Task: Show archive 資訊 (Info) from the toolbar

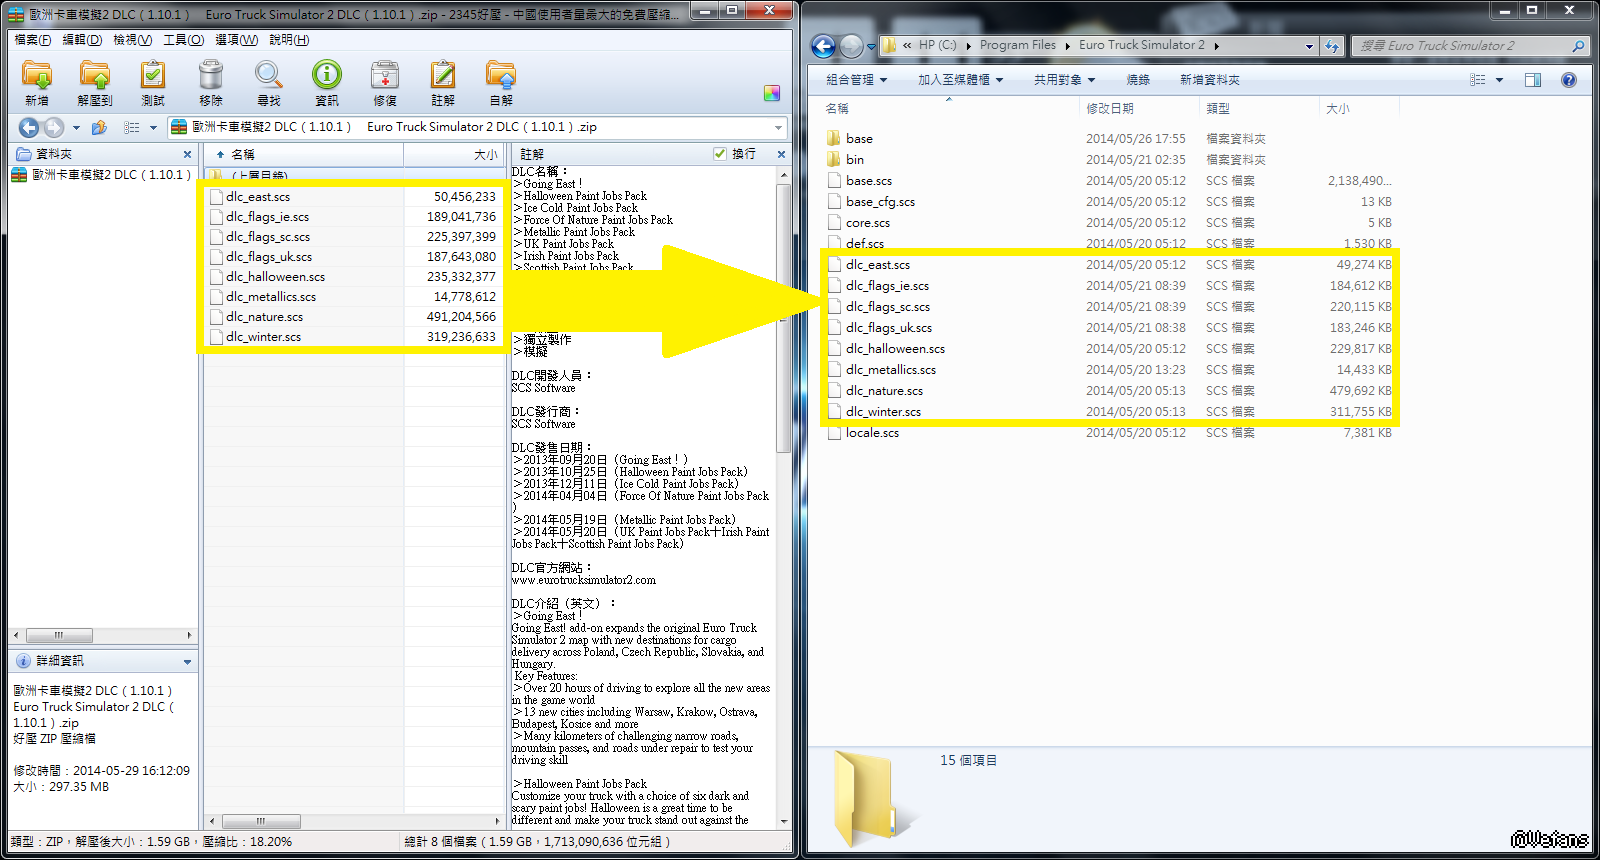Action: tap(327, 83)
